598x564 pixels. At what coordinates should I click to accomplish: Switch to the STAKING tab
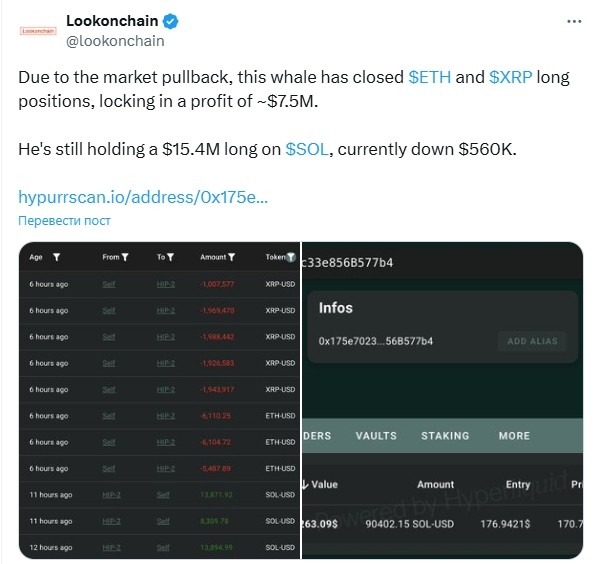(445, 436)
